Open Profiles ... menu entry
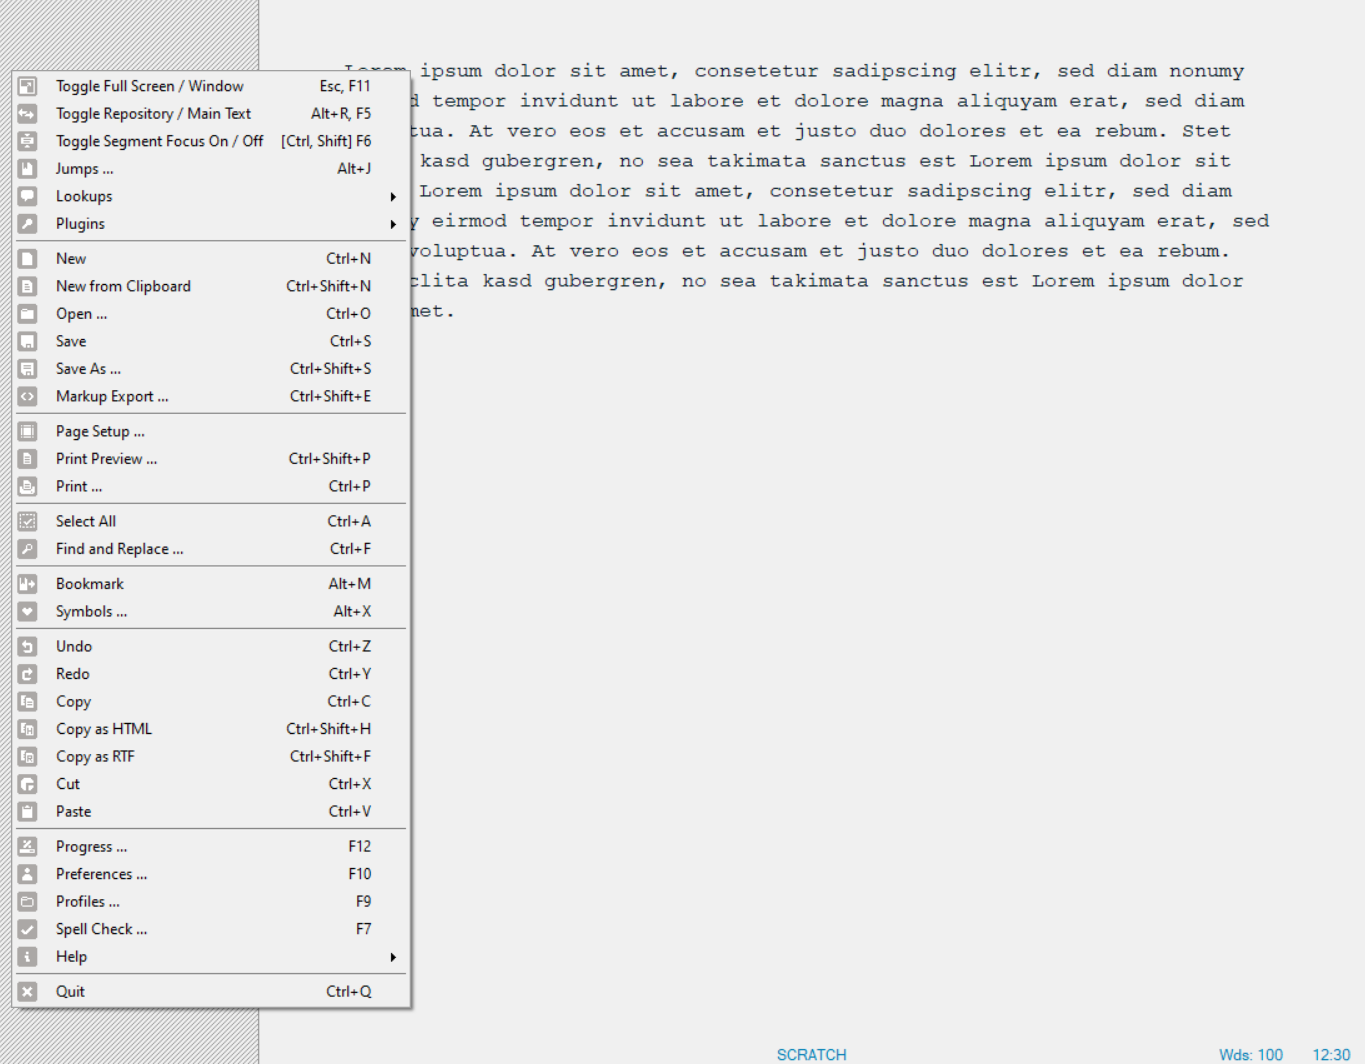This screenshot has width=1365, height=1064. coord(211,901)
